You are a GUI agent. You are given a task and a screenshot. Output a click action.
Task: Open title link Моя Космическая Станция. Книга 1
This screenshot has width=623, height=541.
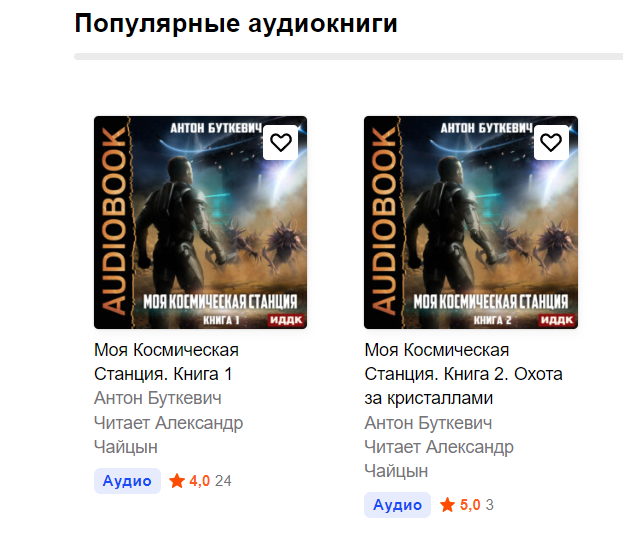pyautogui.click(x=166, y=362)
